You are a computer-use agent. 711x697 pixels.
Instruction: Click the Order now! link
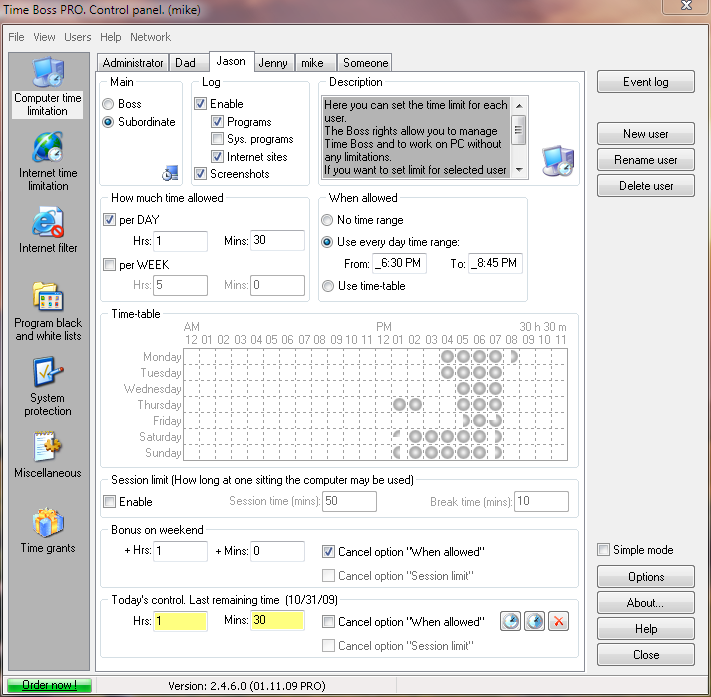point(49,685)
